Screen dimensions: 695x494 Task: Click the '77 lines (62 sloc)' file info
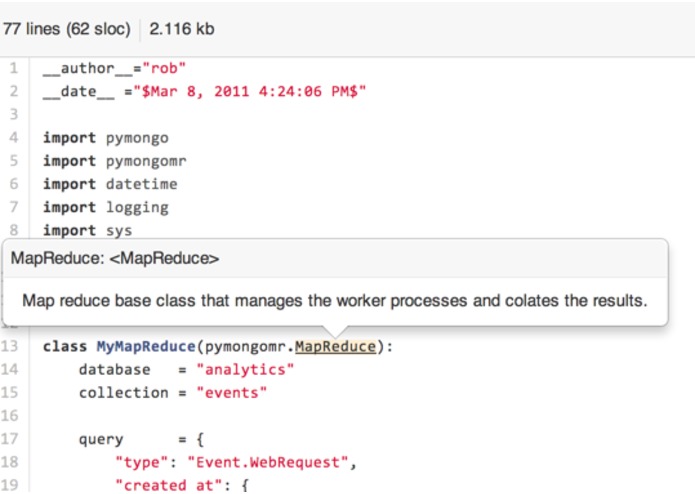(x=66, y=29)
